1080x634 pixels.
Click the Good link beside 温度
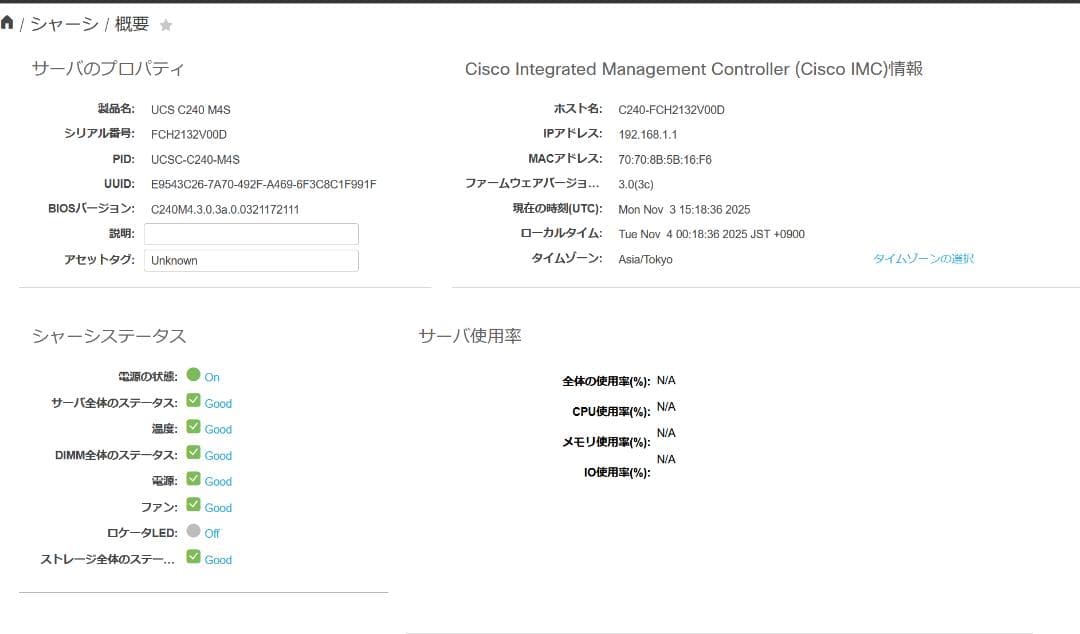(x=217, y=429)
